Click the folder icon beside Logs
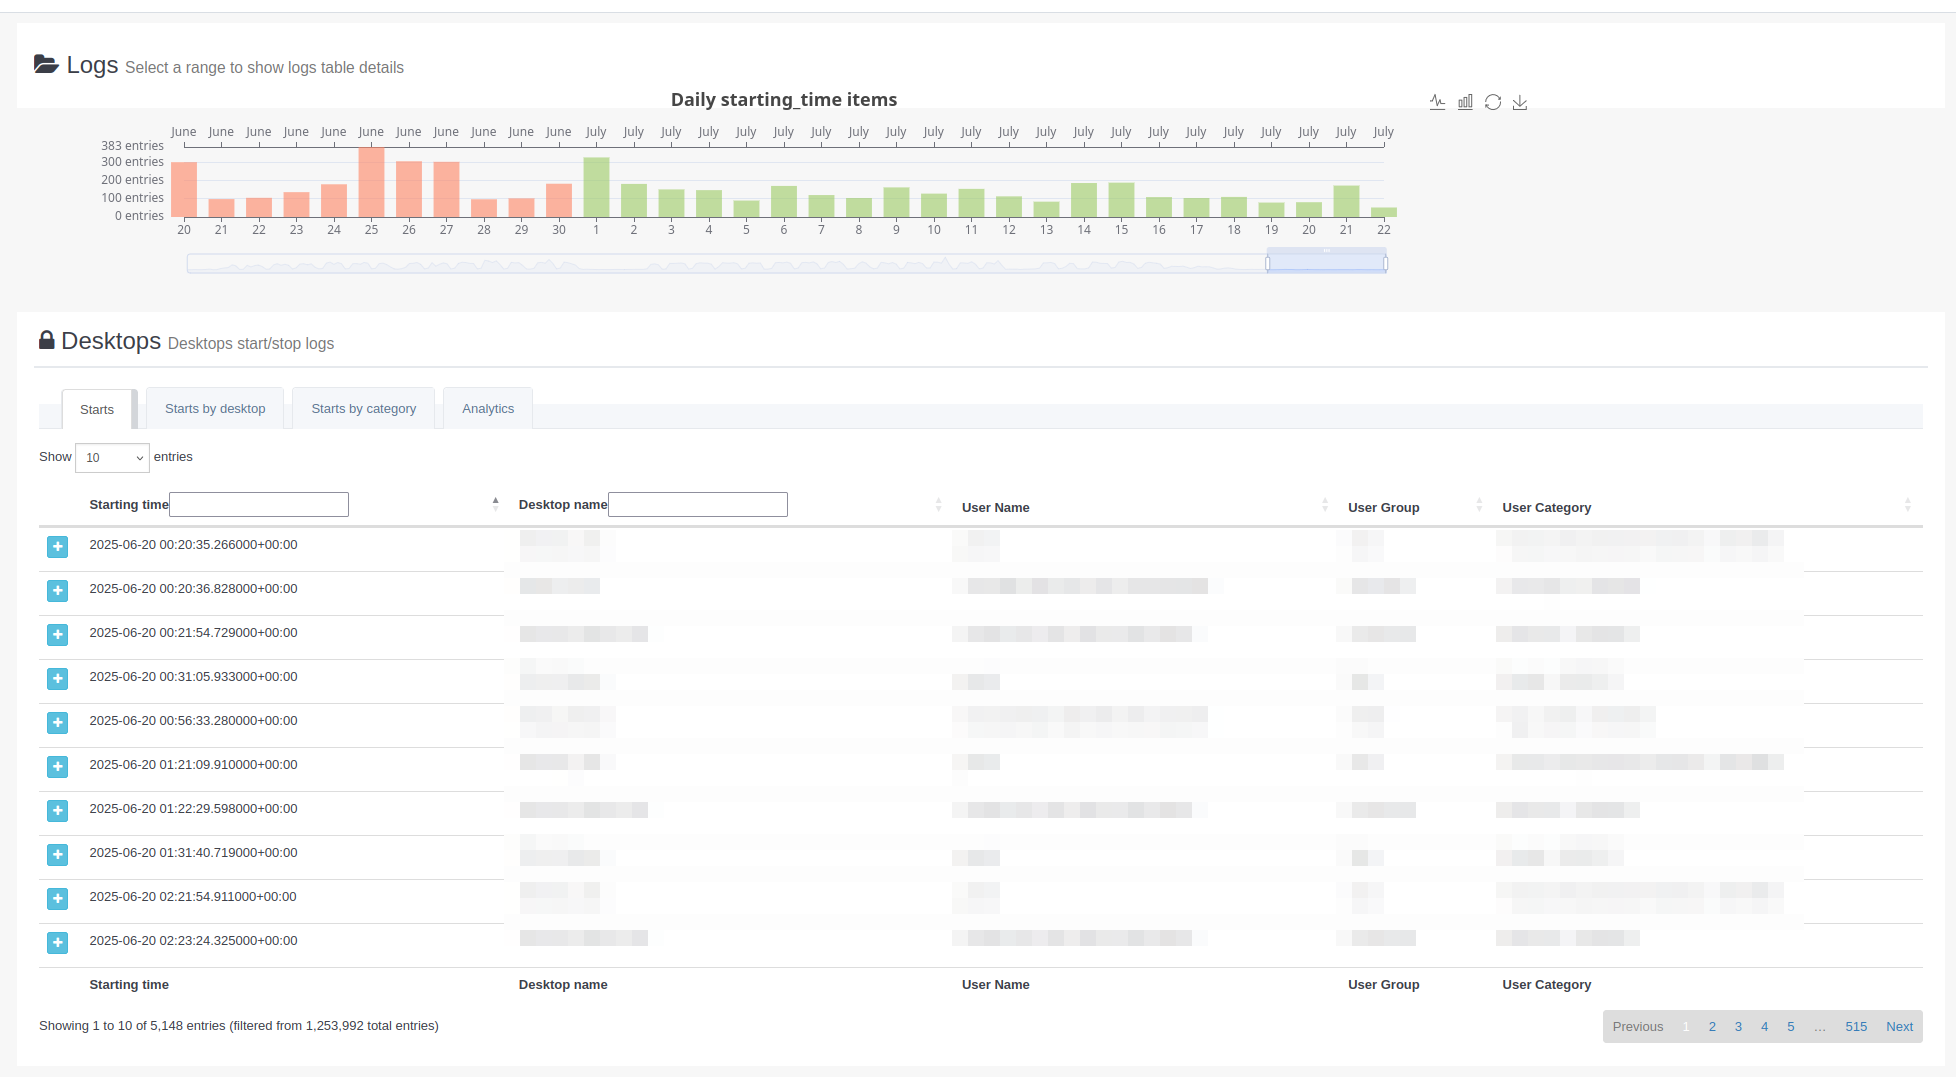1956x1077 pixels. click(46, 65)
